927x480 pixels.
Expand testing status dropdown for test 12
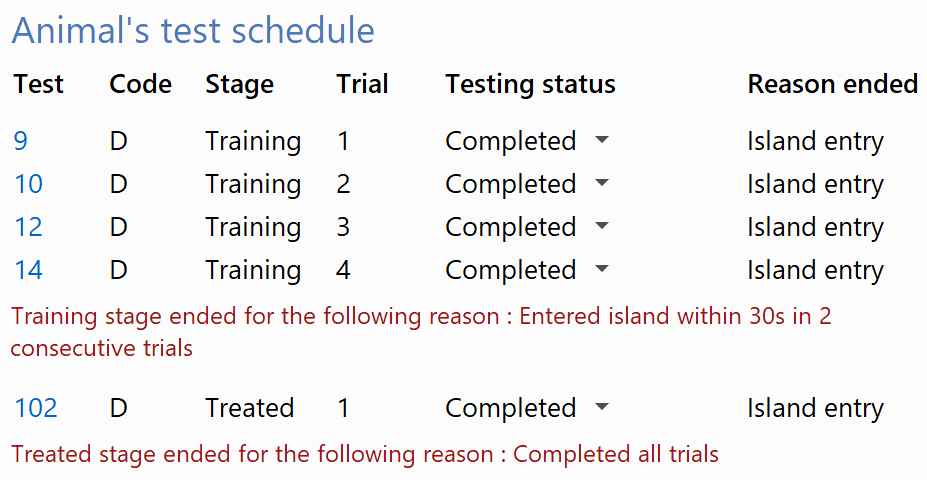click(602, 226)
